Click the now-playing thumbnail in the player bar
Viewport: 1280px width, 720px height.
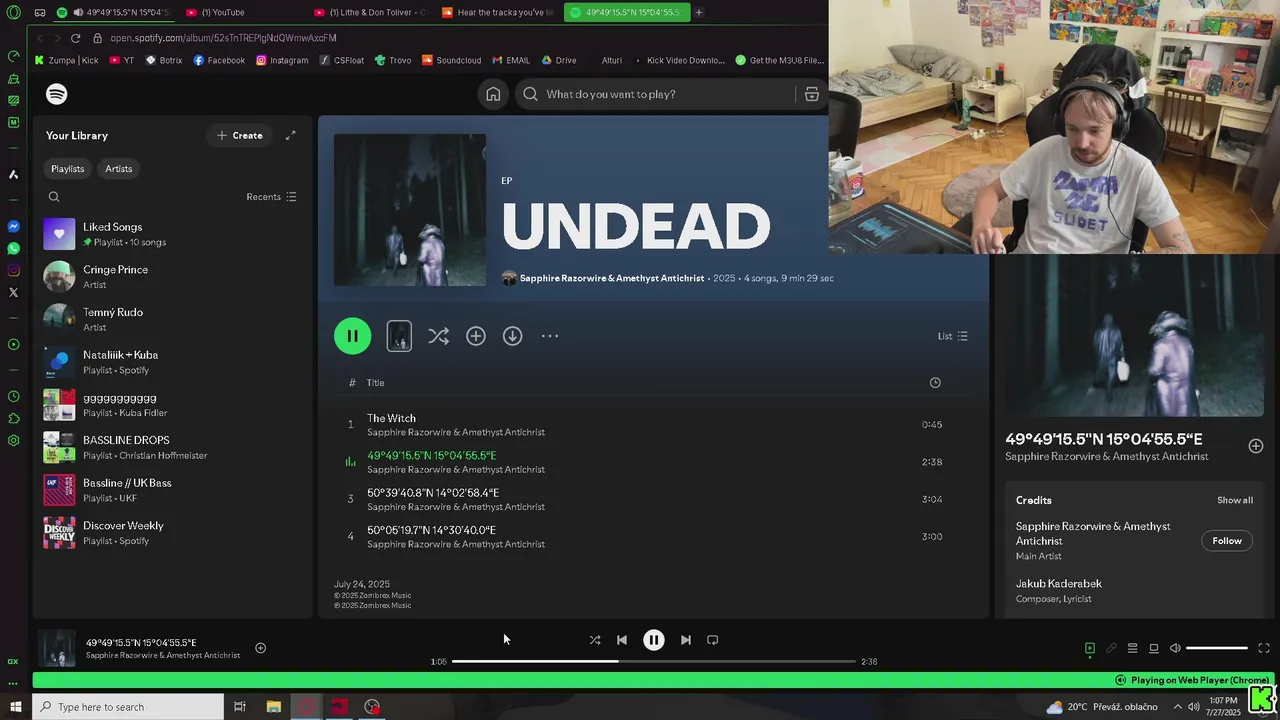57,648
